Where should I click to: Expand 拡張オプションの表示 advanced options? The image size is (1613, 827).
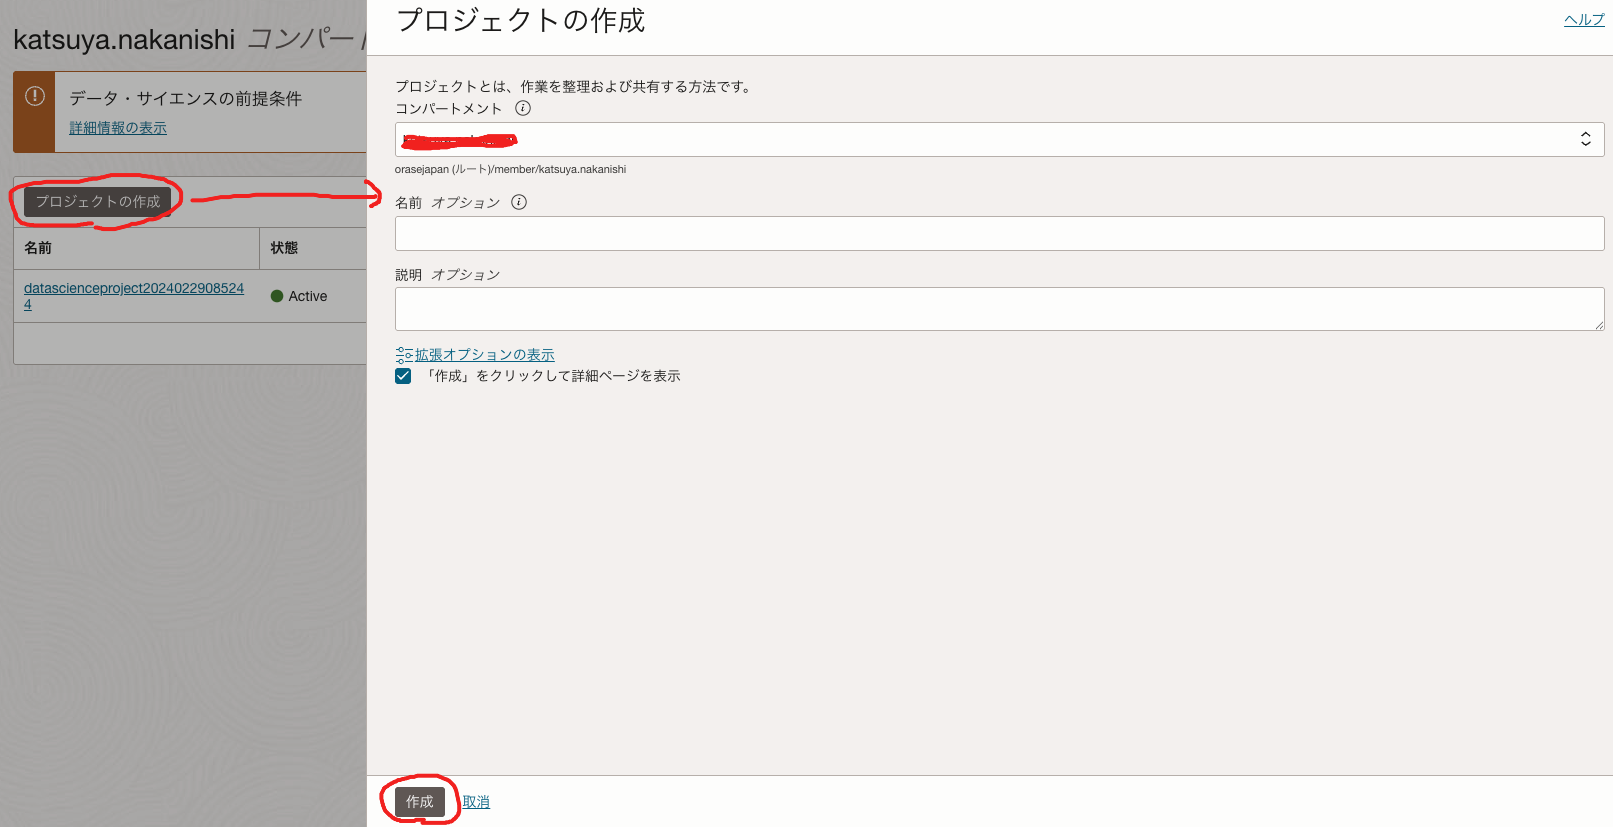tap(485, 355)
